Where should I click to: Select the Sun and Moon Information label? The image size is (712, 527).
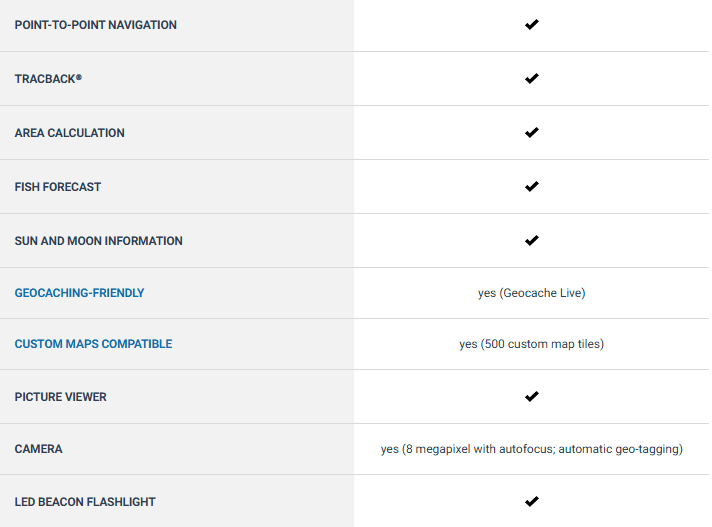(x=99, y=241)
